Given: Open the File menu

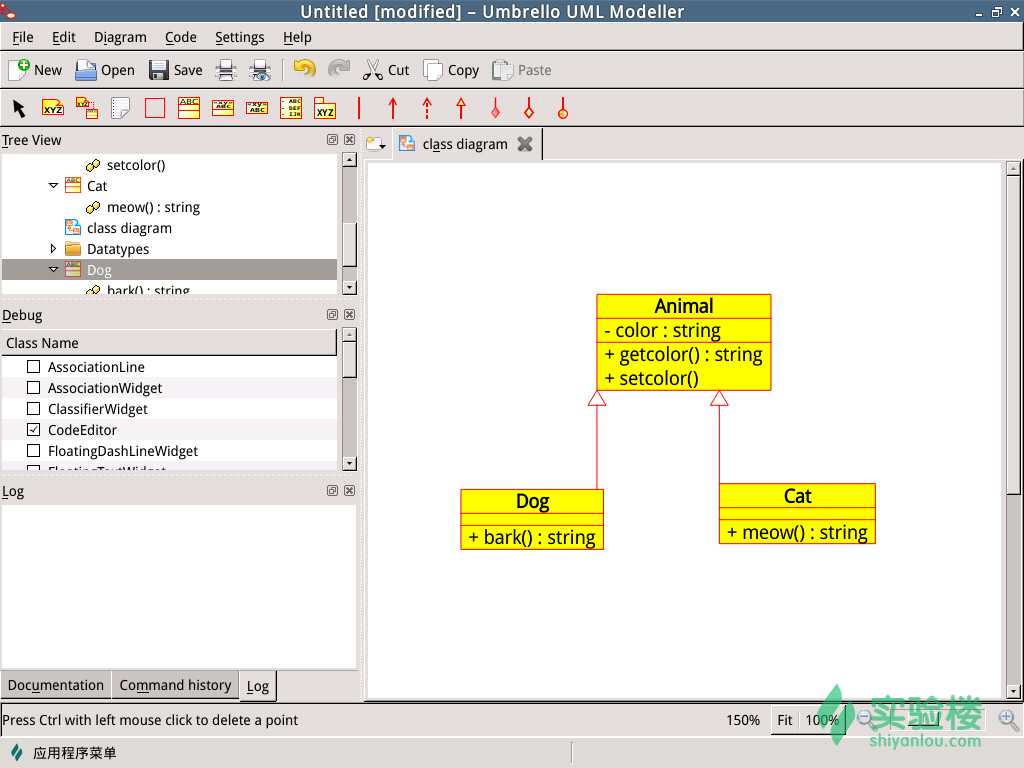Looking at the screenshot, I should point(23,37).
